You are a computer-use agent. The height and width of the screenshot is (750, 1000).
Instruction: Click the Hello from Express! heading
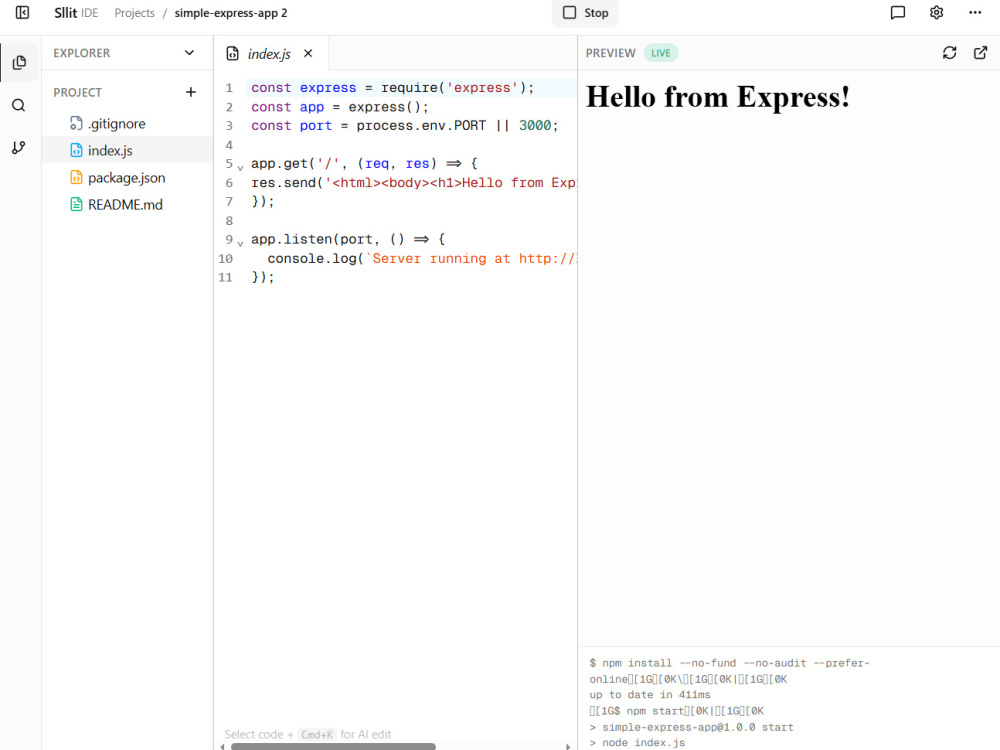[717, 97]
